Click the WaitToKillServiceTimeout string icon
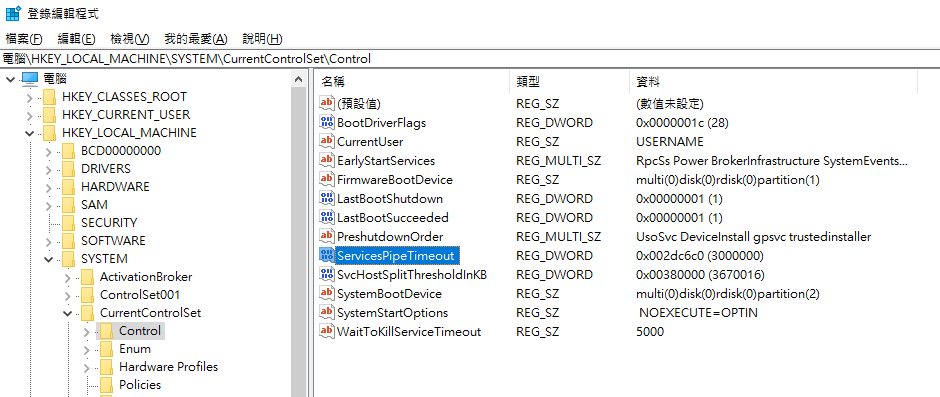This screenshot has height=397, width=940. (327, 331)
